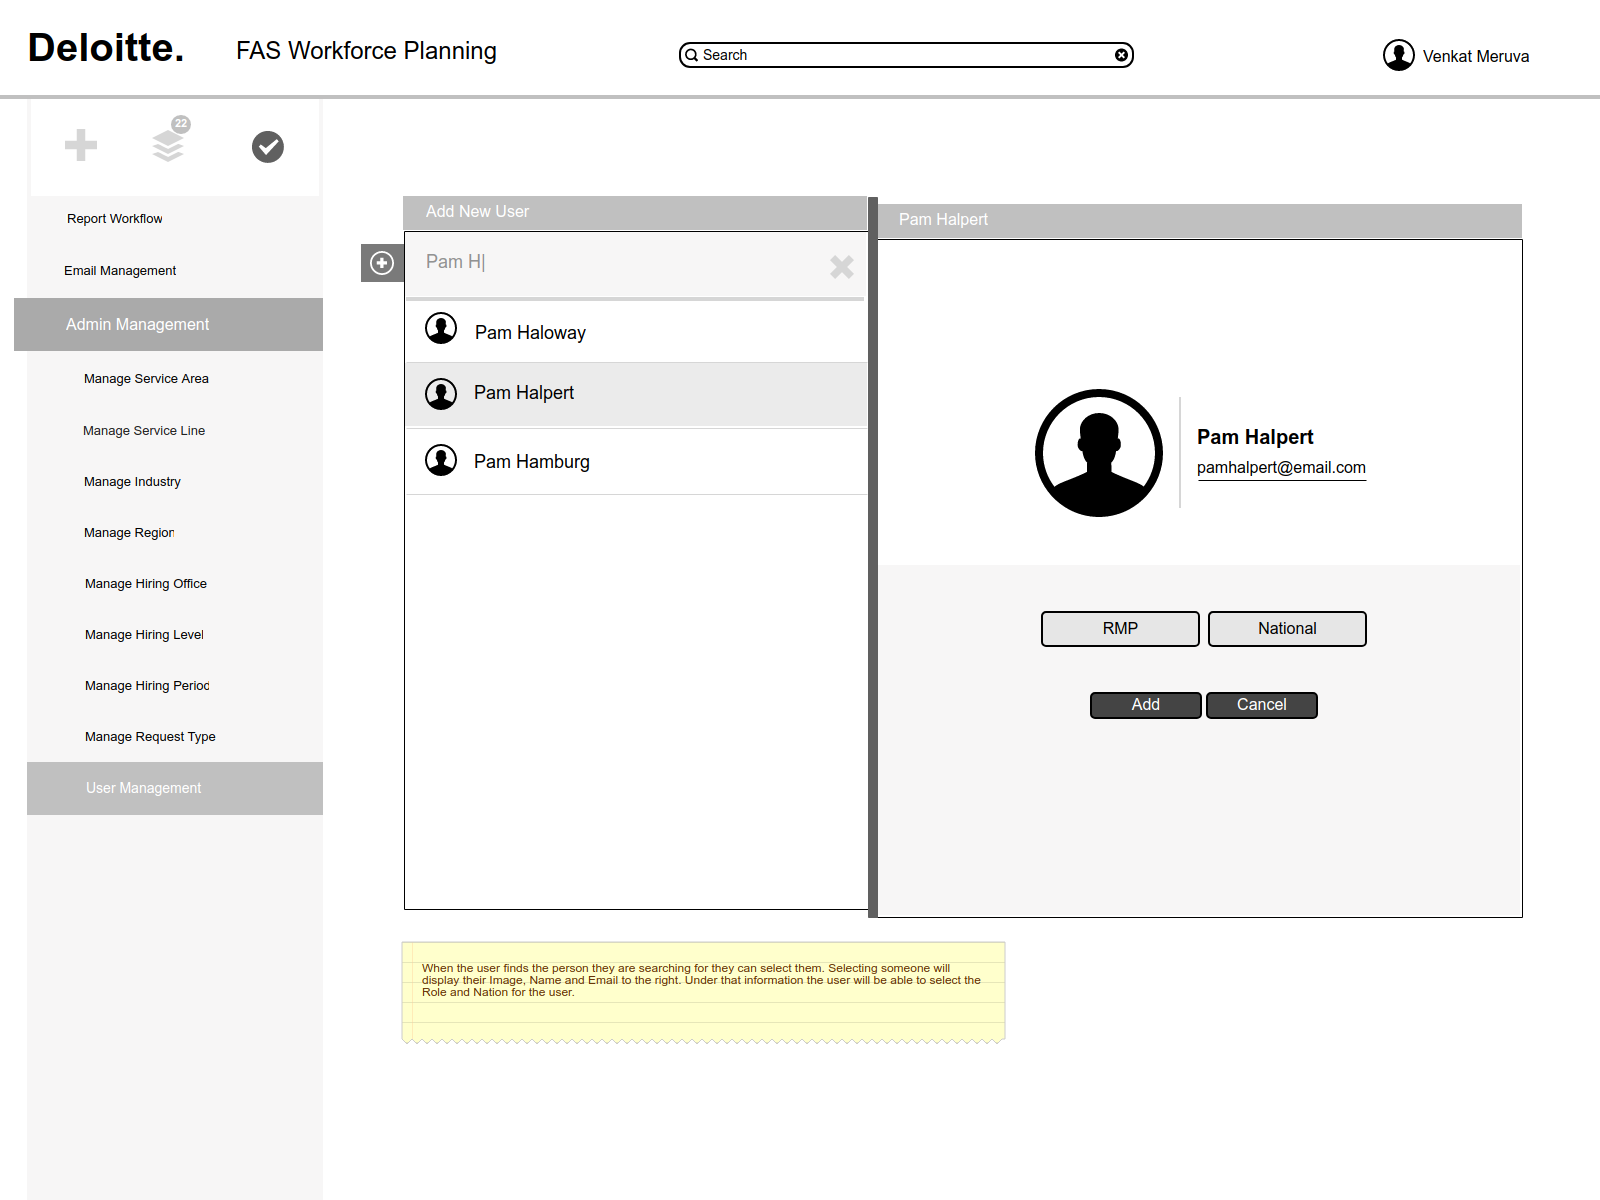Click avatar icon beside Pam Haloway

click(x=441, y=328)
